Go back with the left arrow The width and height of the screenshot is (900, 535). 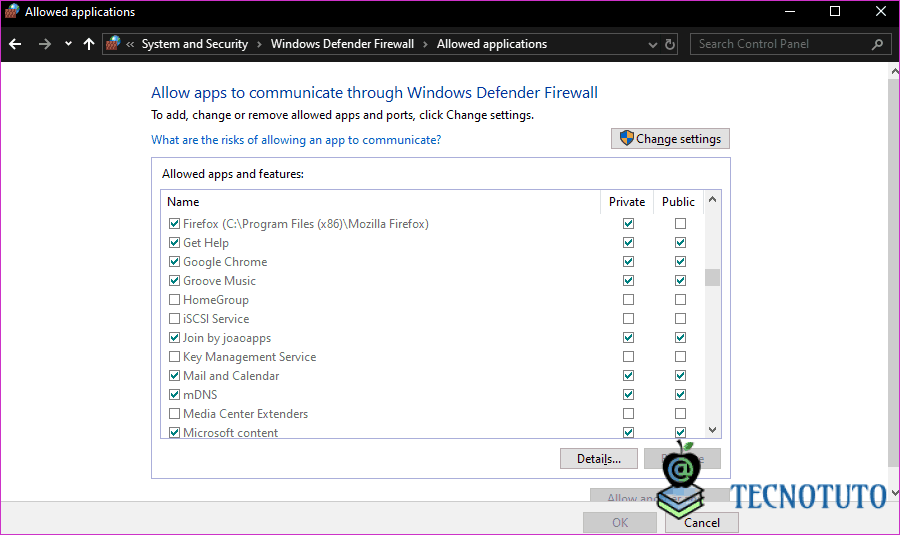[x=15, y=44]
